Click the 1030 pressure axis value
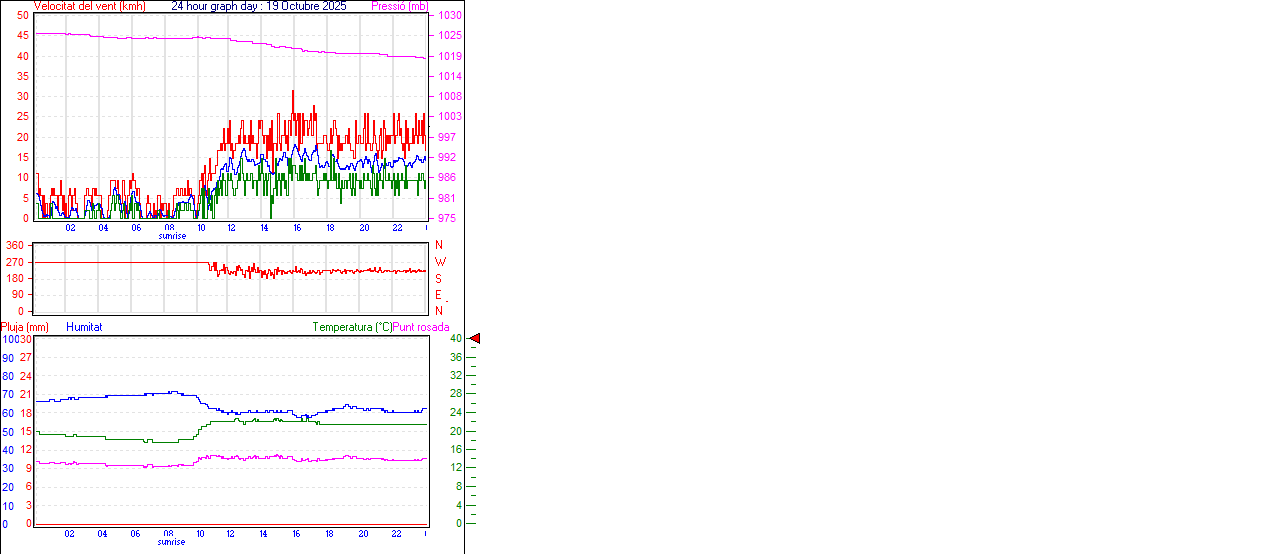 (449, 16)
